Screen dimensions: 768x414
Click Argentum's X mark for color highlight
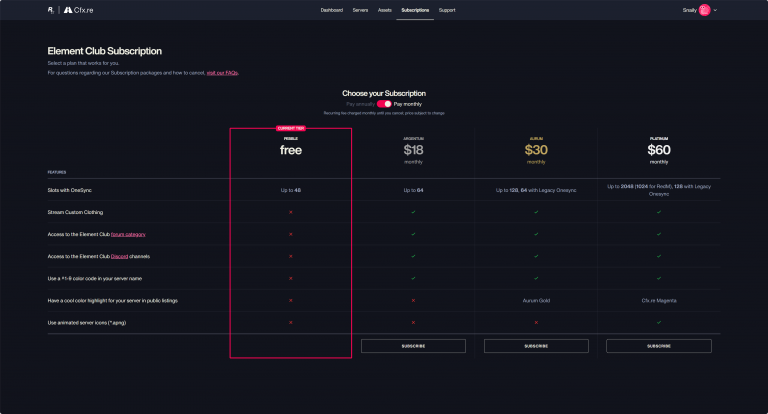(413, 300)
